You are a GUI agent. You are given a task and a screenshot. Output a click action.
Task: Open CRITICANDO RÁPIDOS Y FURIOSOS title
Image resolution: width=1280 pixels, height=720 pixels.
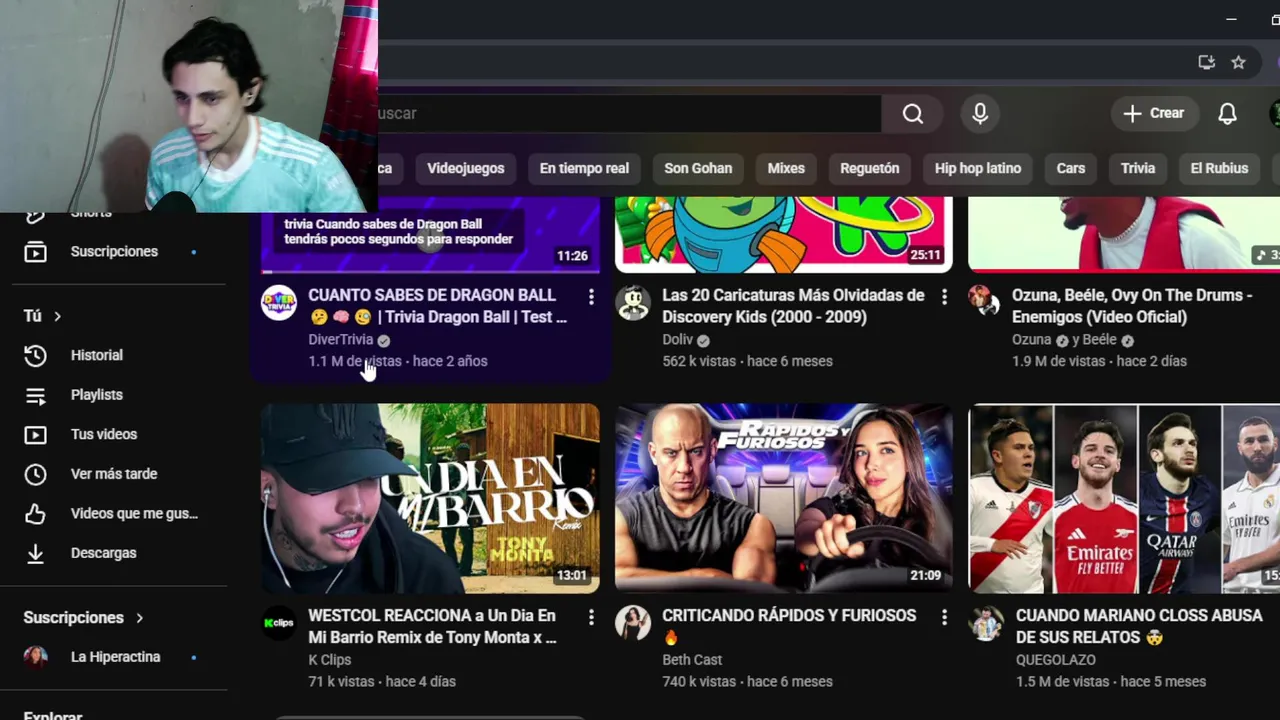point(789,627)
